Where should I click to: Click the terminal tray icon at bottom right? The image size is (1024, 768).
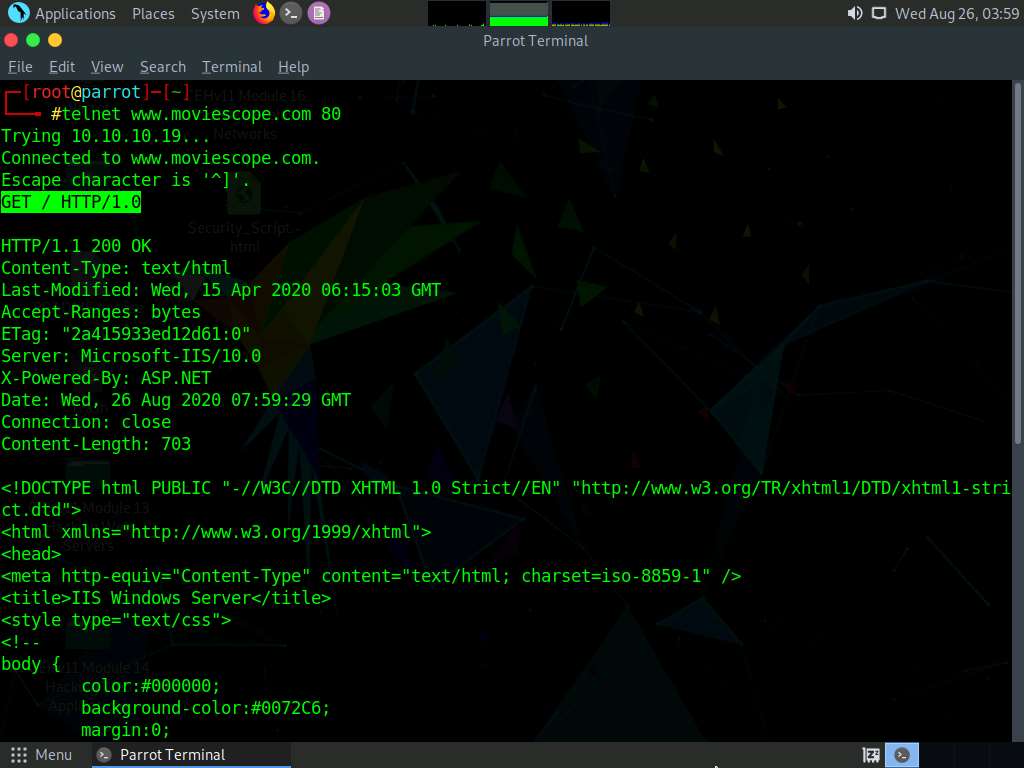coord(902,755)
